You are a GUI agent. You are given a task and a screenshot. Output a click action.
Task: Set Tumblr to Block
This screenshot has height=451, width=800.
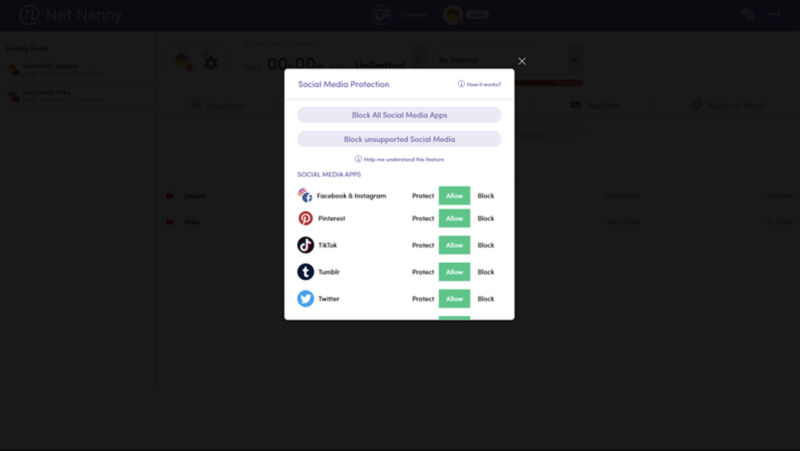pyautogui.click(x=486, y=272)
